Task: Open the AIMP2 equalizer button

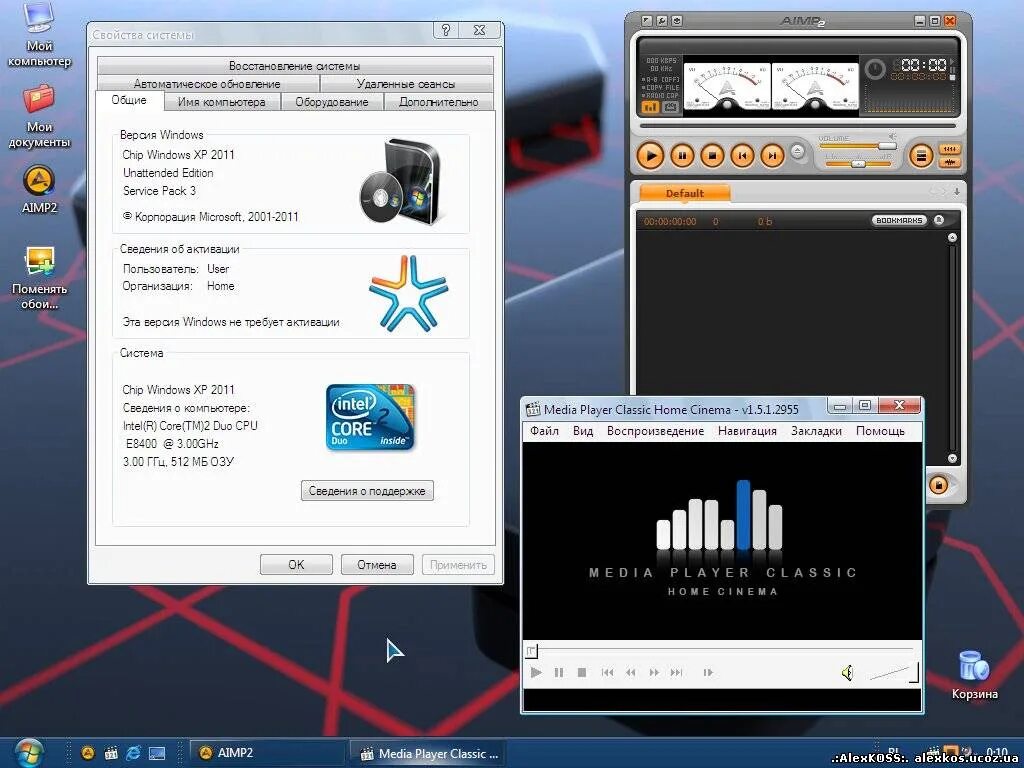Action: tap(949, 150)
